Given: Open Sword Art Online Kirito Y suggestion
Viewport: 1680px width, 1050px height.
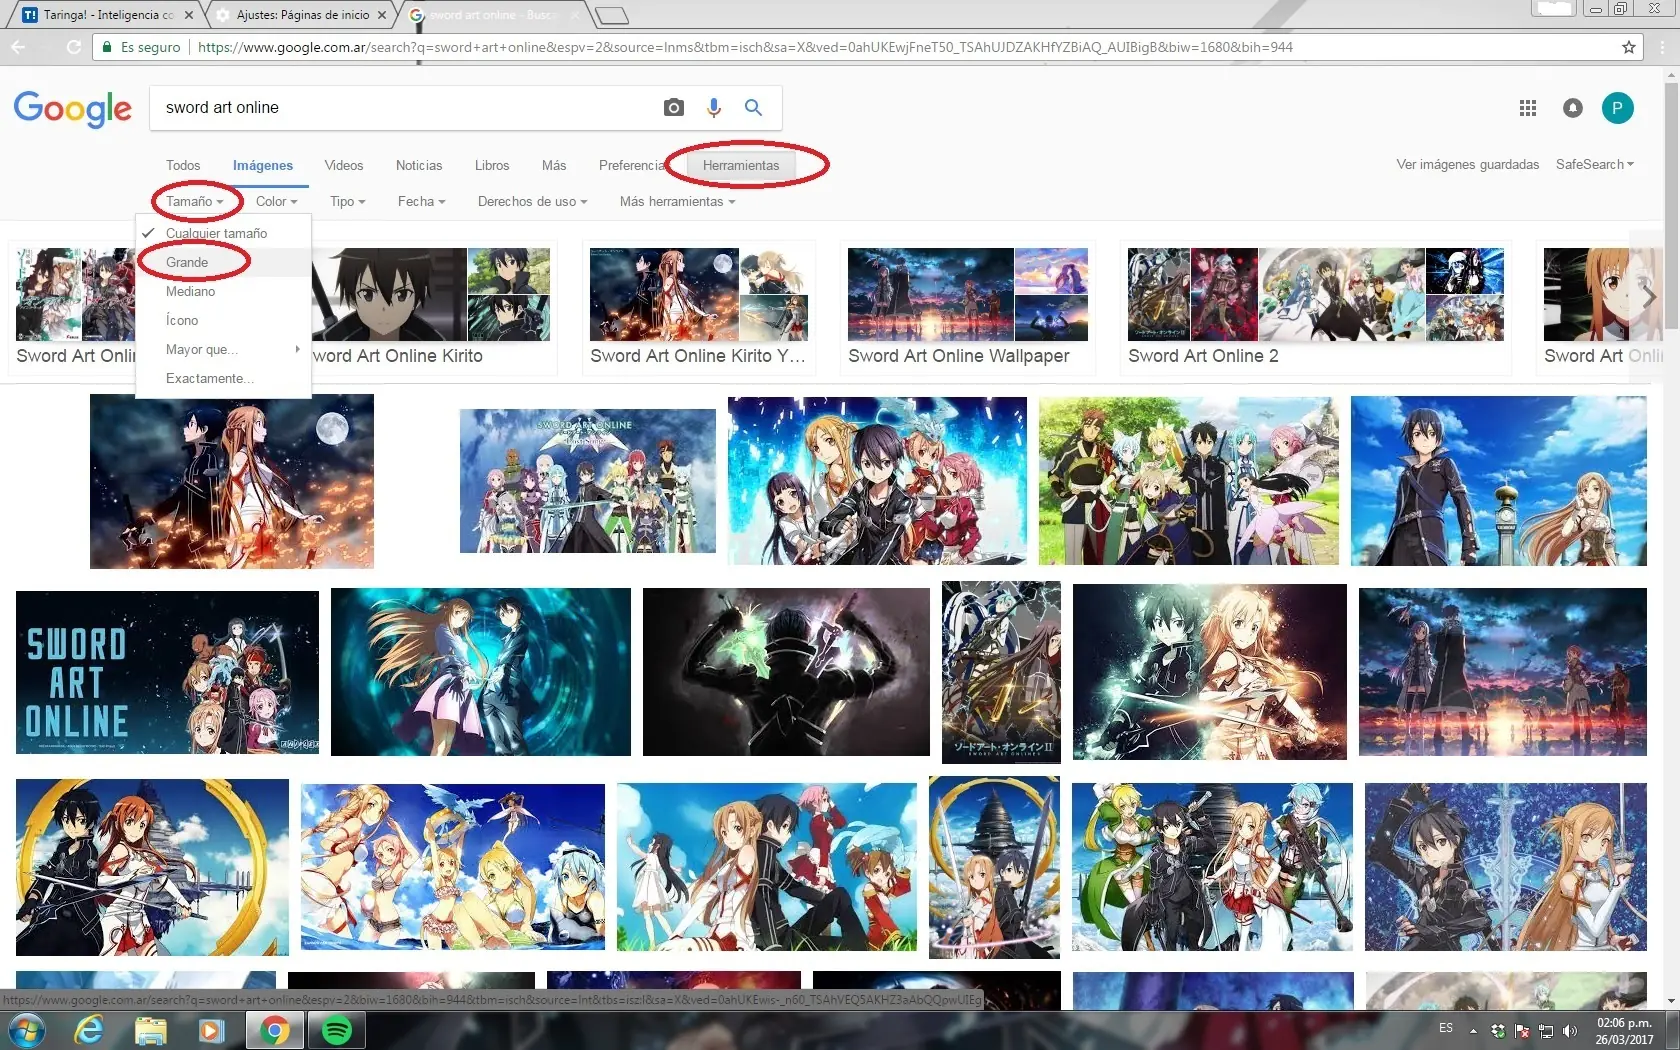Looking at the screenshot, I should pos(698,307).
